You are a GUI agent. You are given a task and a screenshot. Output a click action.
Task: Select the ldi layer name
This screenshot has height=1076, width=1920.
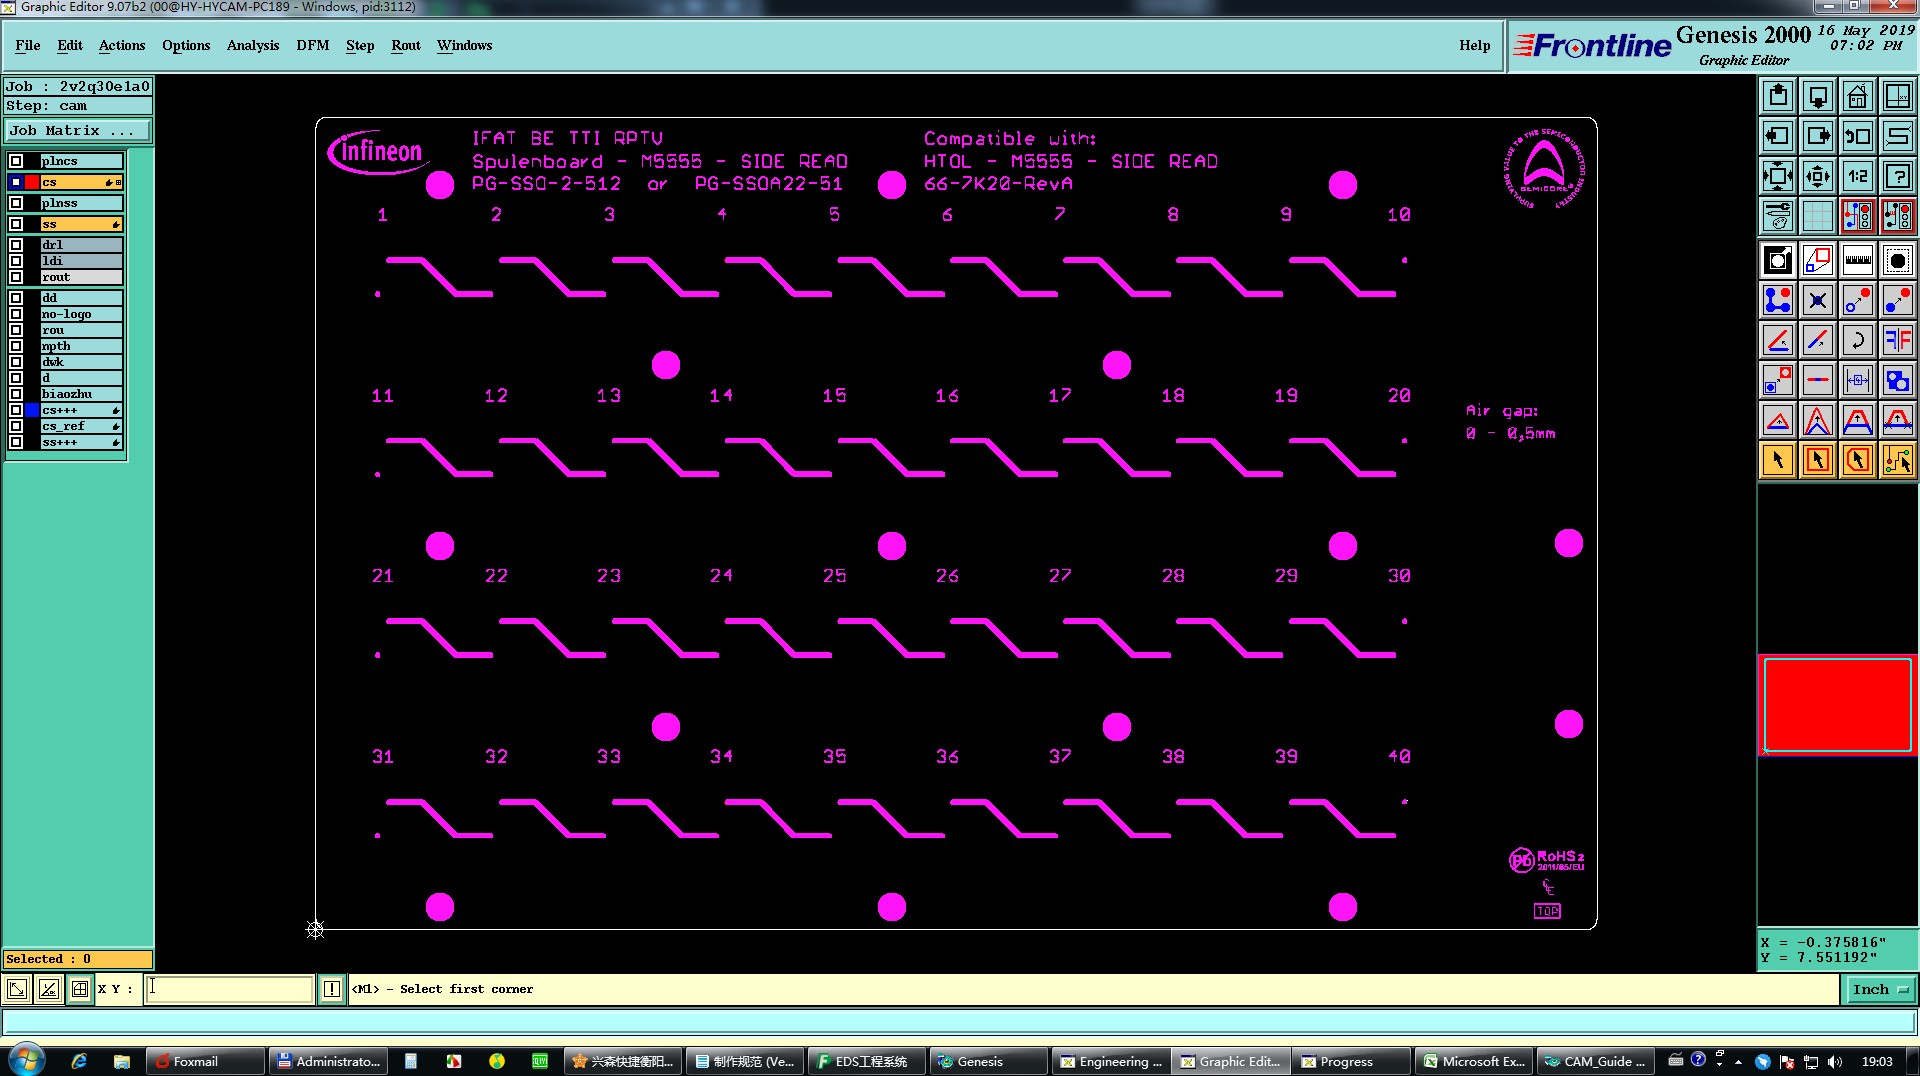81,261
